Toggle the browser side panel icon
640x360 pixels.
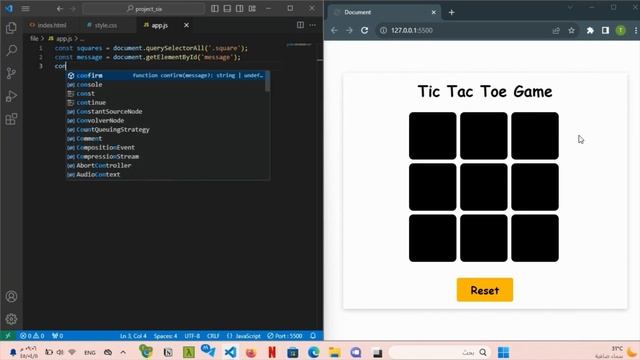[x=605, y=30]
